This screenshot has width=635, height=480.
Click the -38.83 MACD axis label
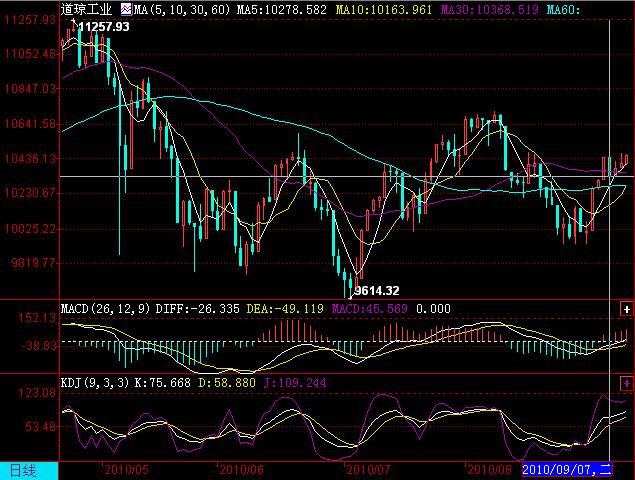click(38, 346)
